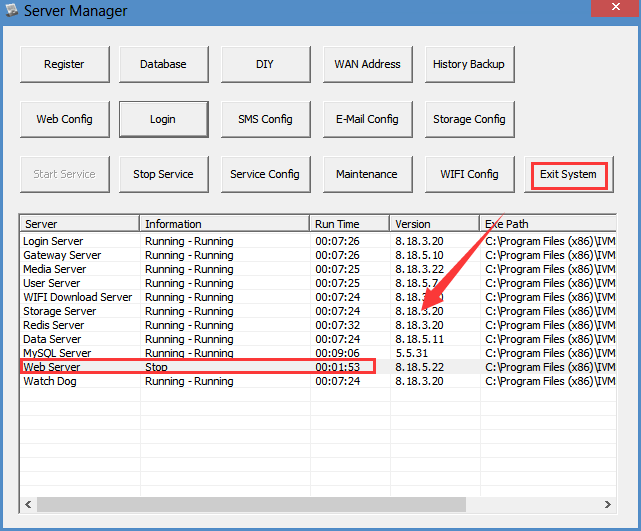Image resolution: width=641 pixels, height=531 pixels.
Task: Select the Media Server row
Action: [x=318, y=269]
